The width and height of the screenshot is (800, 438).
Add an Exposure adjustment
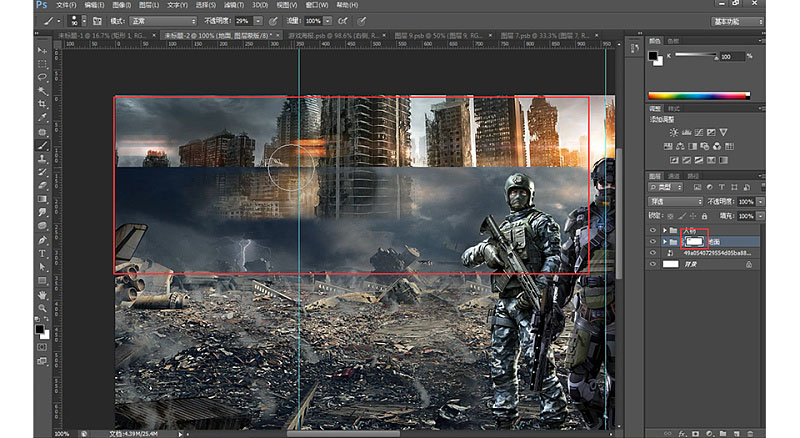click(x=711, y=132)
